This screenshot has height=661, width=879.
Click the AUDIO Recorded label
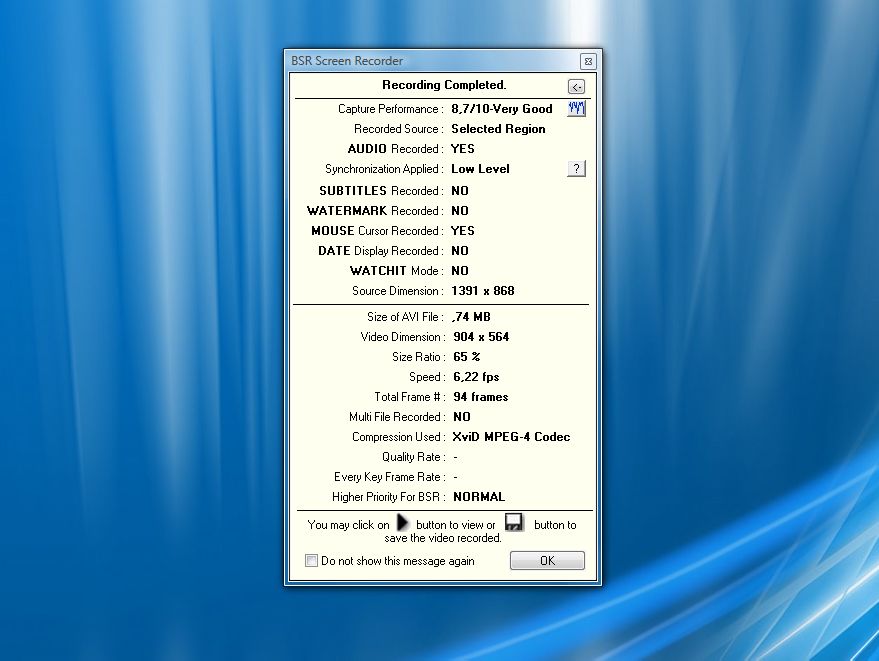395,149
